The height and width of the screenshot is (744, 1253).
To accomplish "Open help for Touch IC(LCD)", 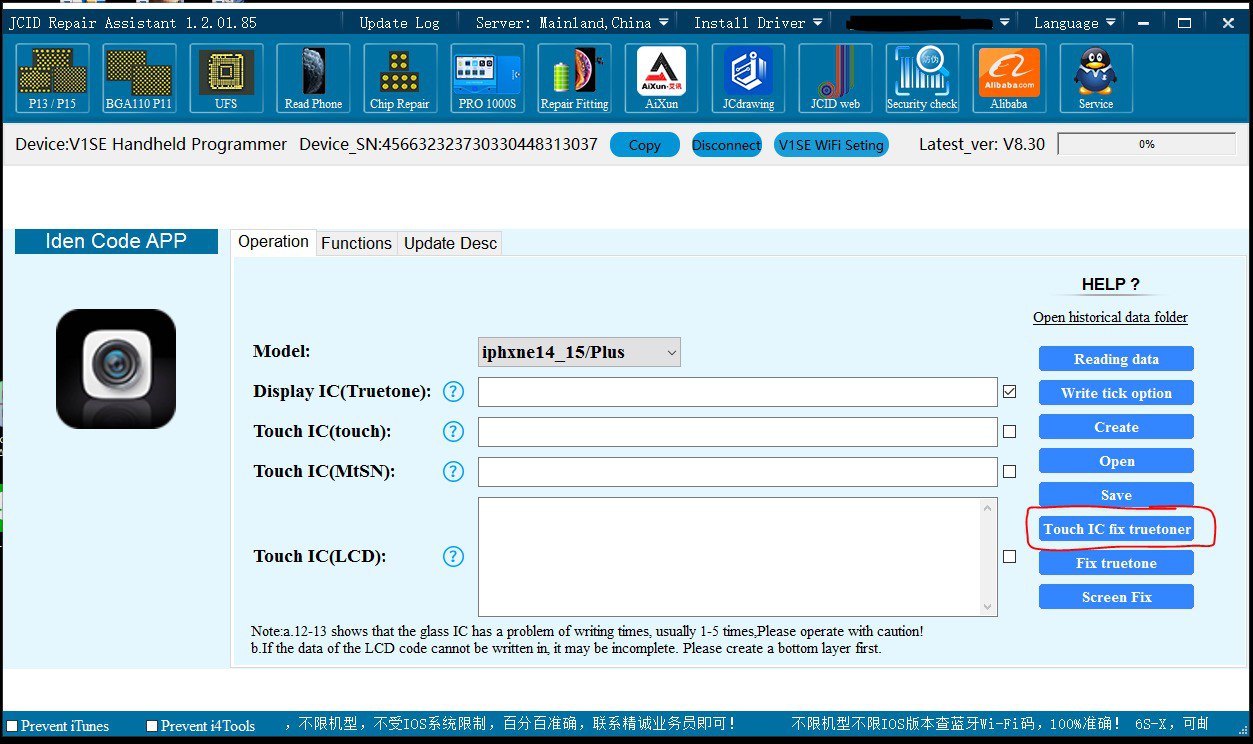I will (x=453, y=556).
